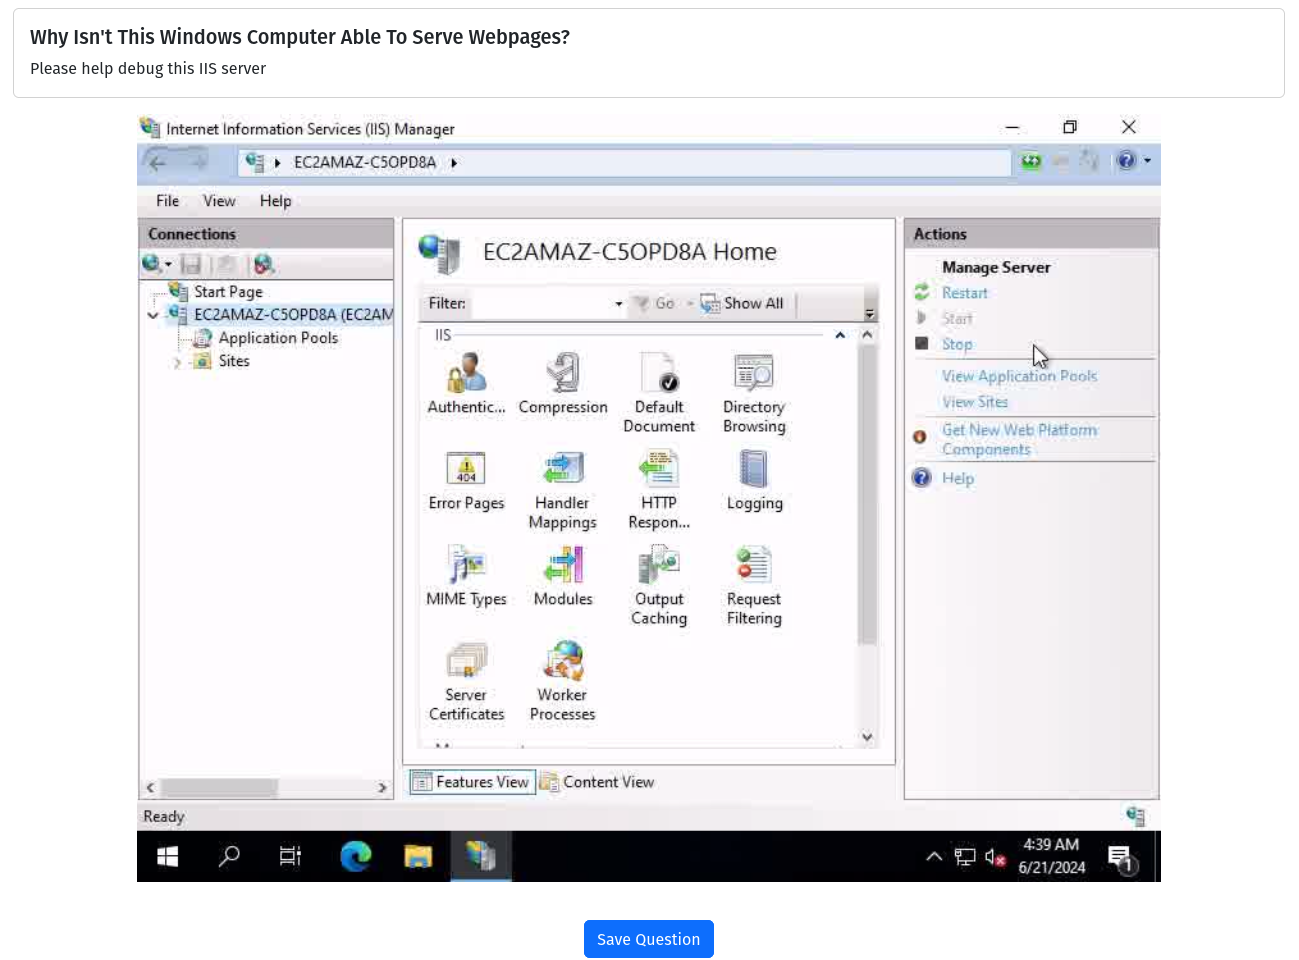Open the Authentication feature icon
This screenshot has width=1299, height=960.
pyautogui.click(x=466, y=384)
